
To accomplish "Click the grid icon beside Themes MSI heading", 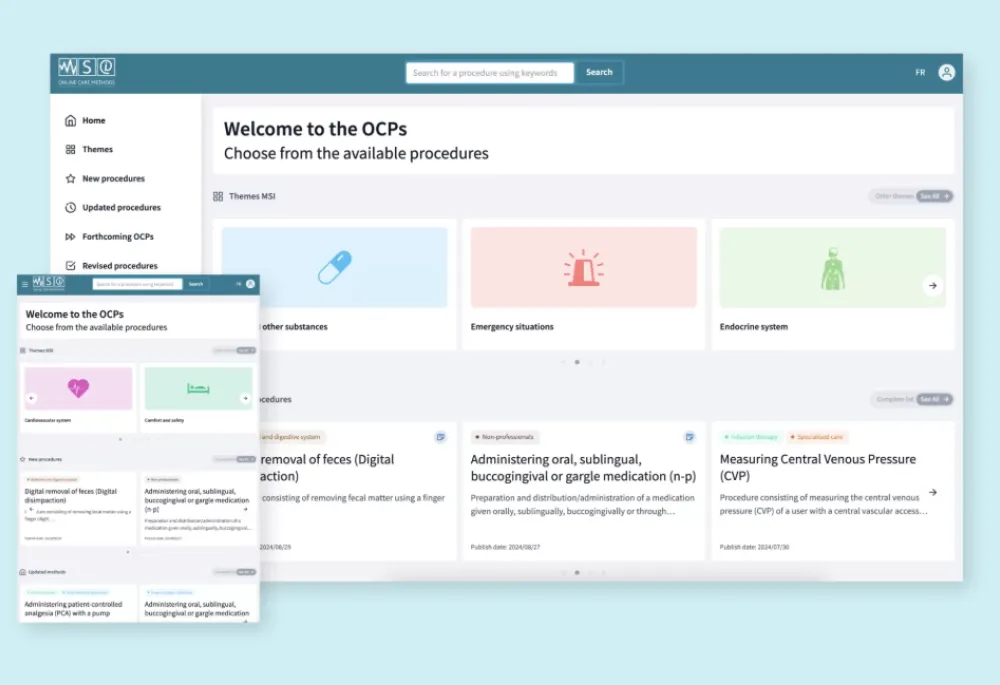I will tap(218, 196).
